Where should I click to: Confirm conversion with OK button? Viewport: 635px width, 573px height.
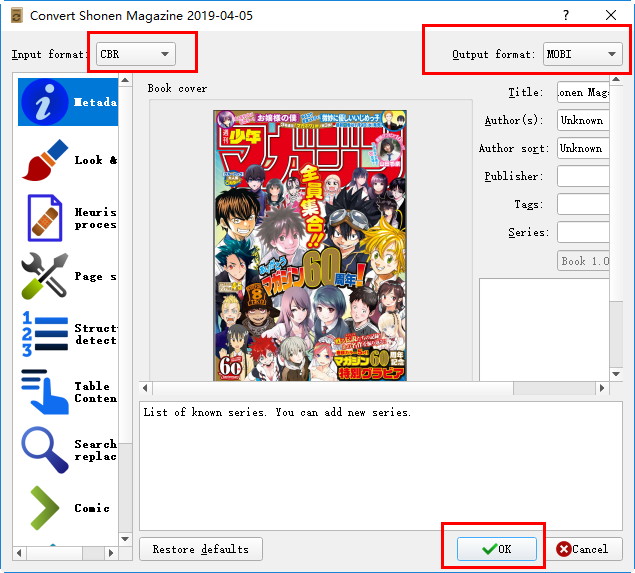click(x=497, y=549)
